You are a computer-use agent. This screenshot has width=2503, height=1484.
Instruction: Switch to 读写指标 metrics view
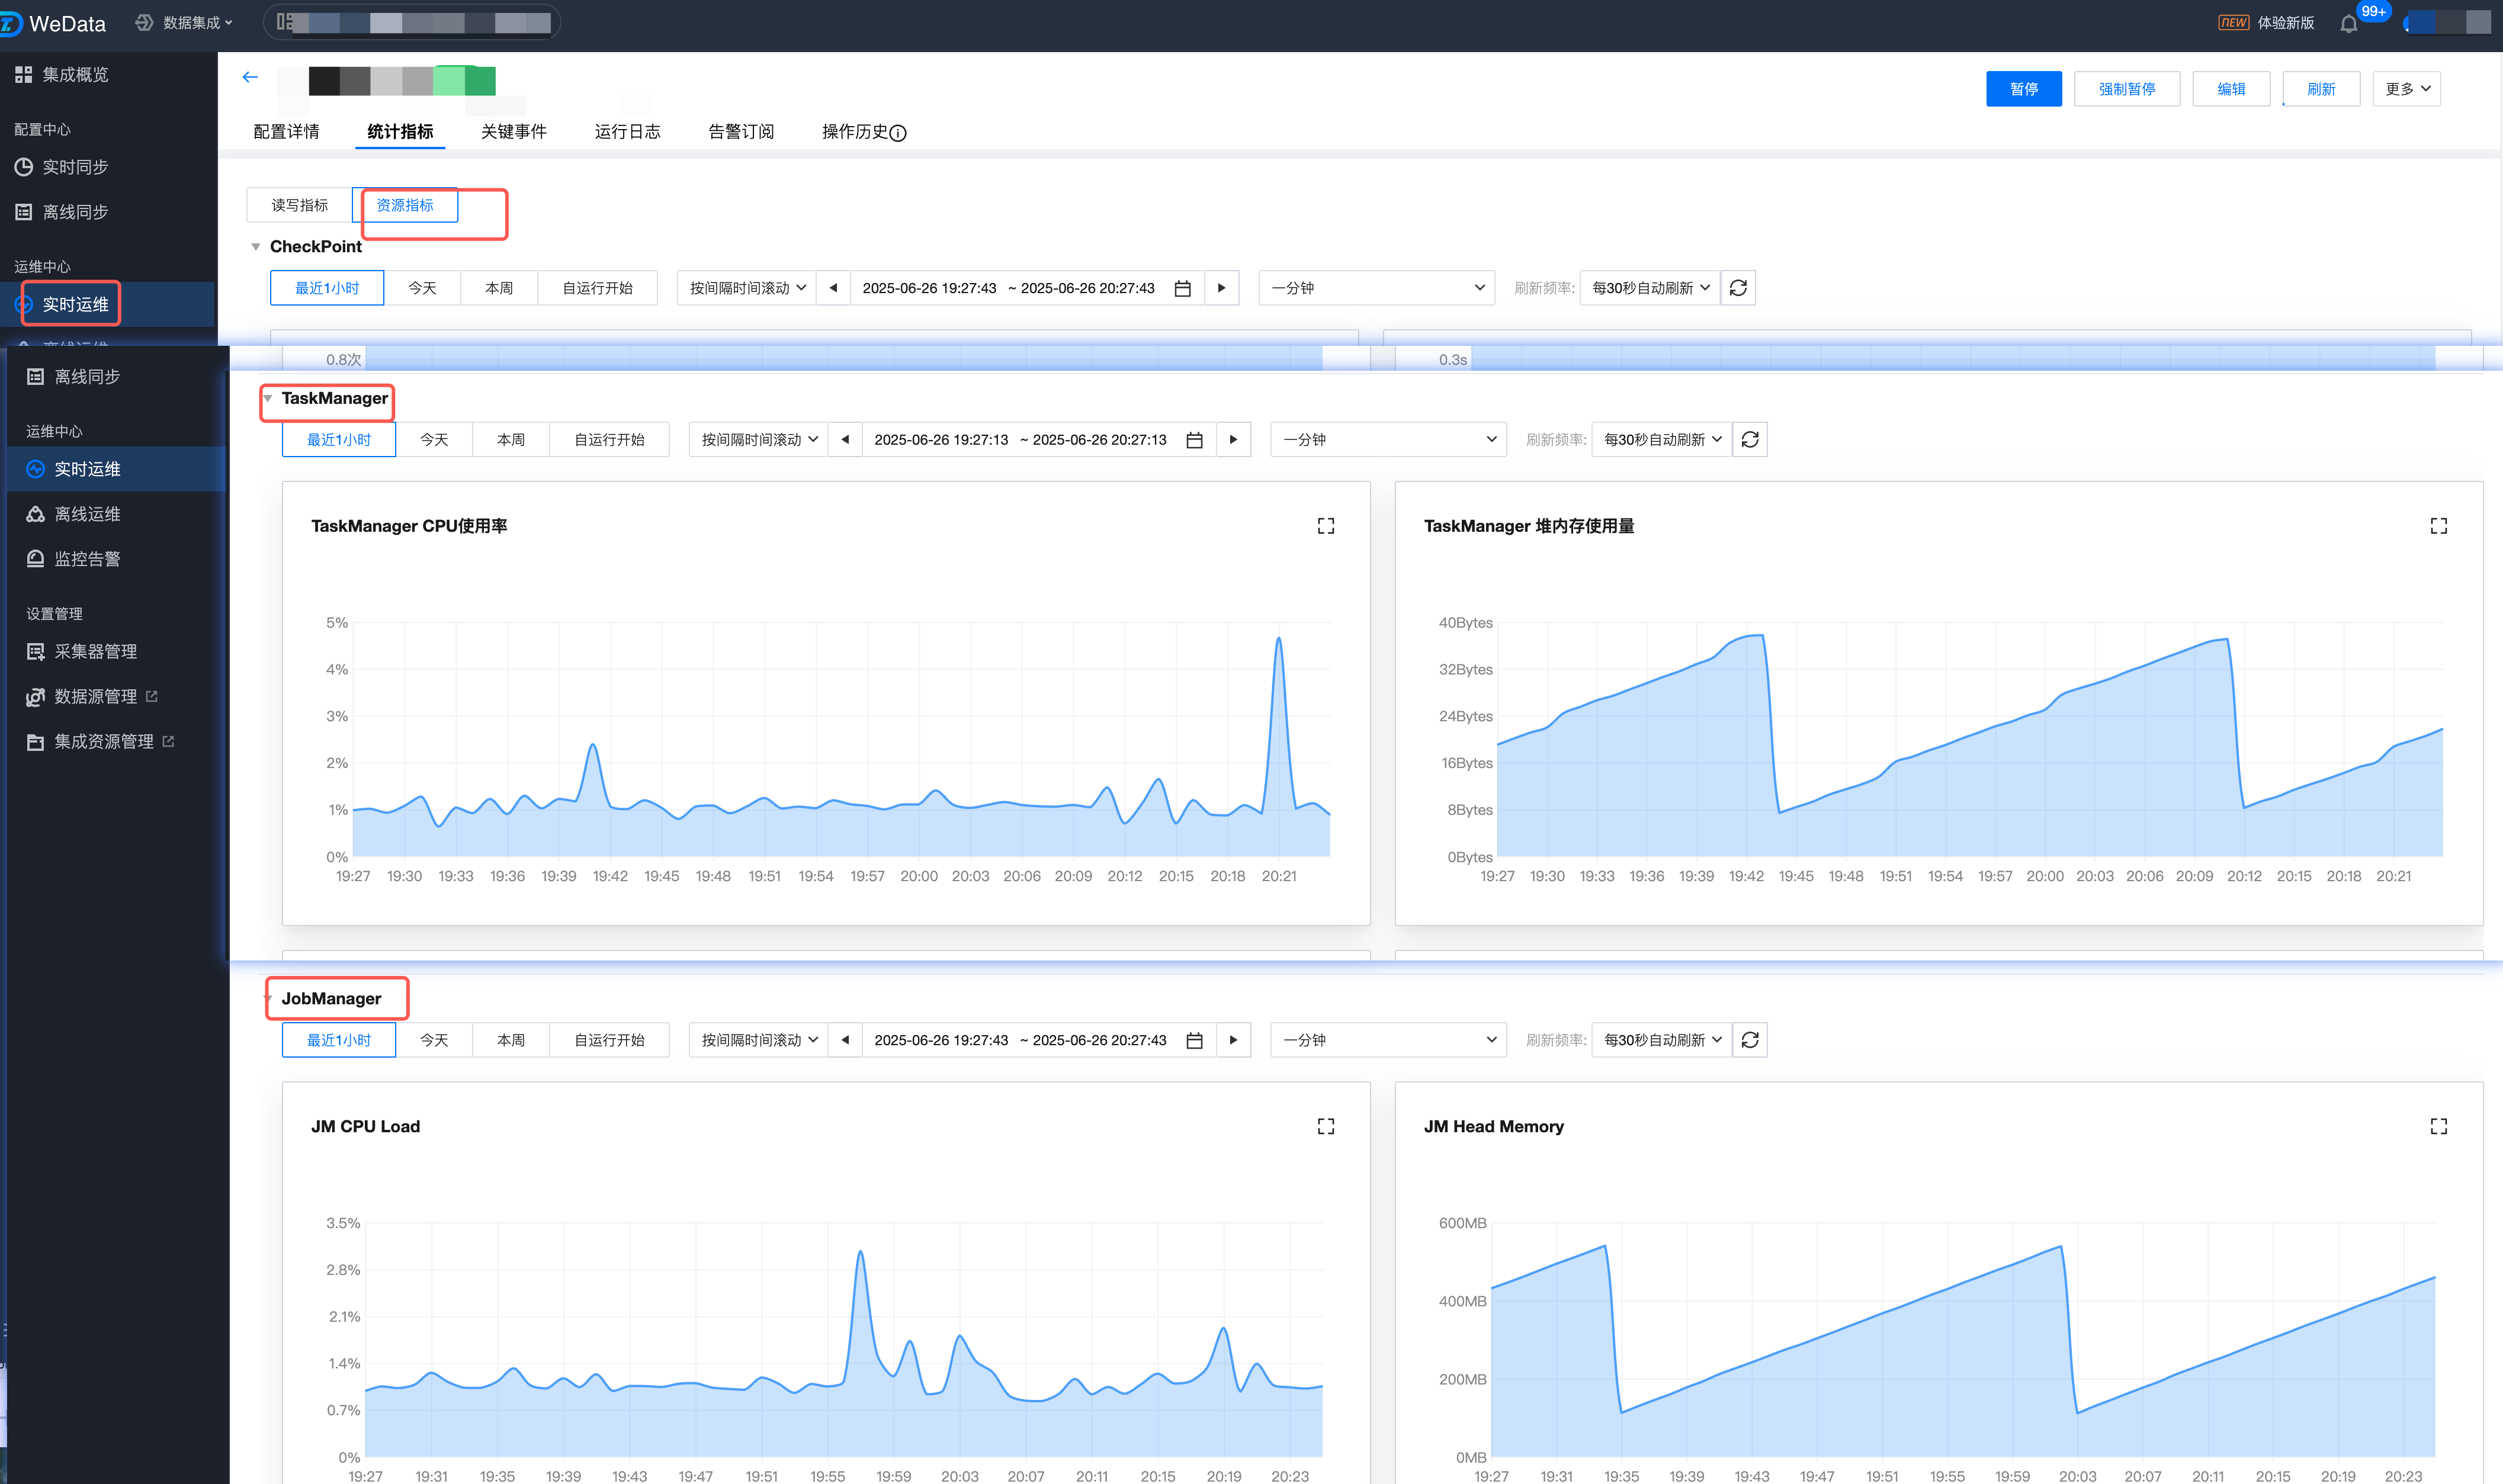click(x=299, y=205)
